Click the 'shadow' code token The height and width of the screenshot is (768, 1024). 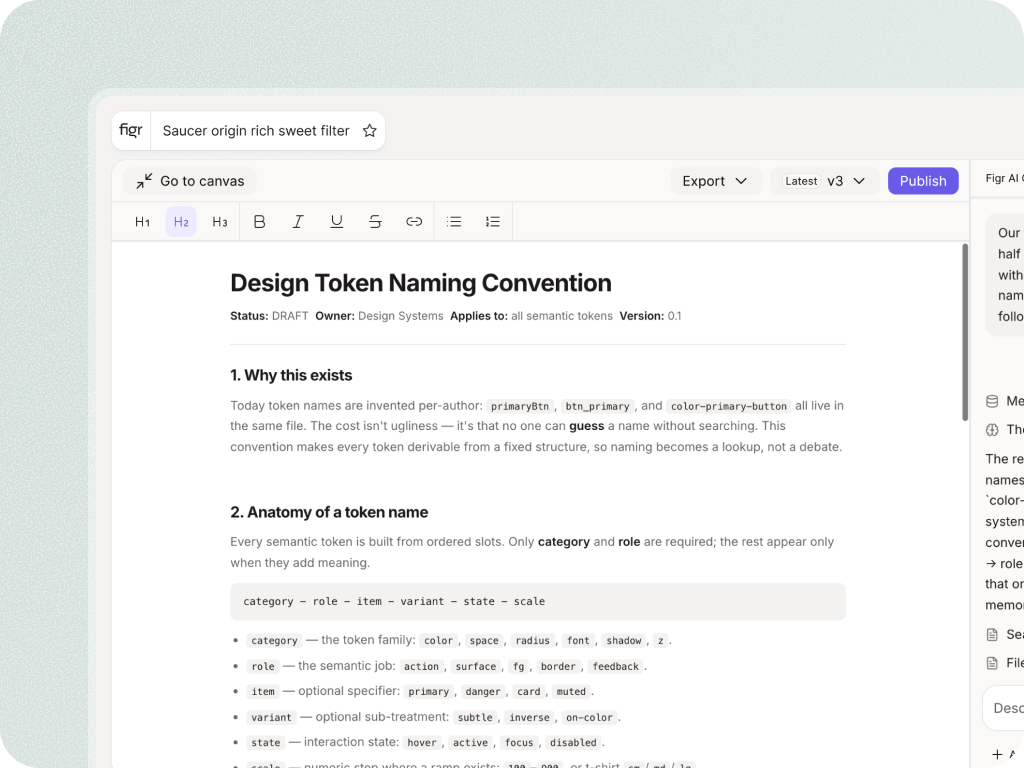(x=624, y=641)
